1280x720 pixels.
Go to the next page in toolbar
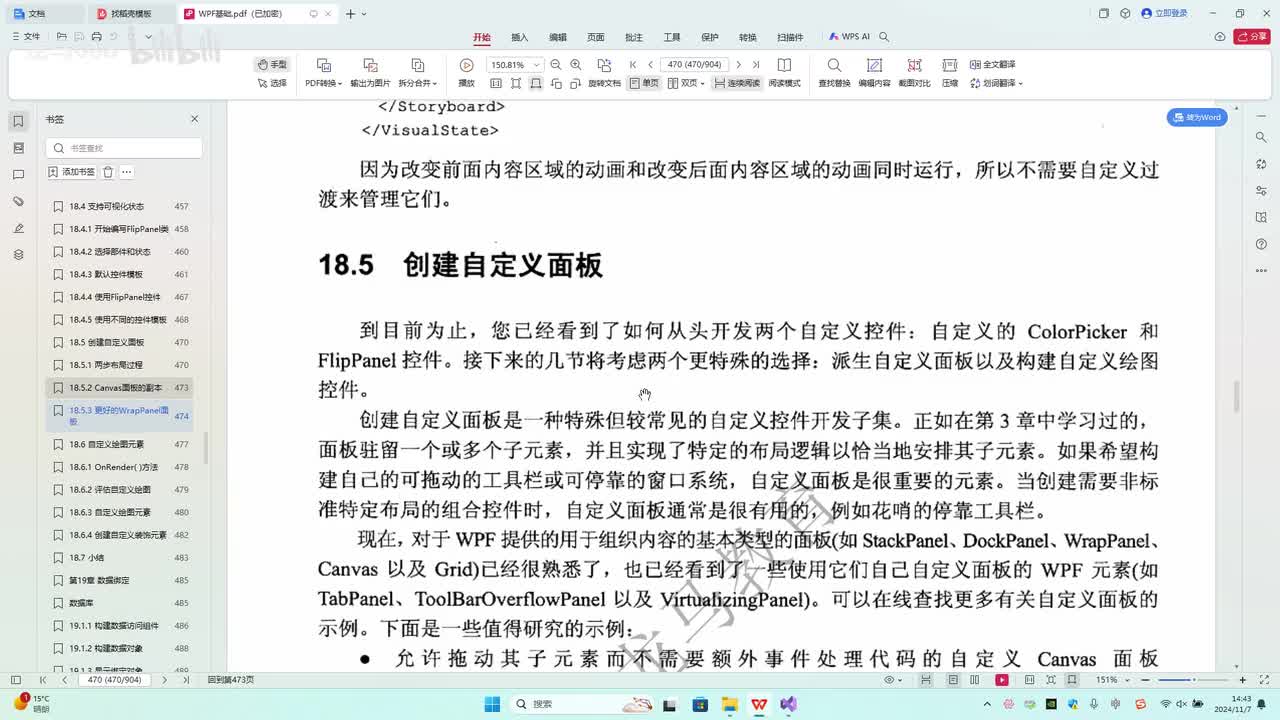pos(739,64)
